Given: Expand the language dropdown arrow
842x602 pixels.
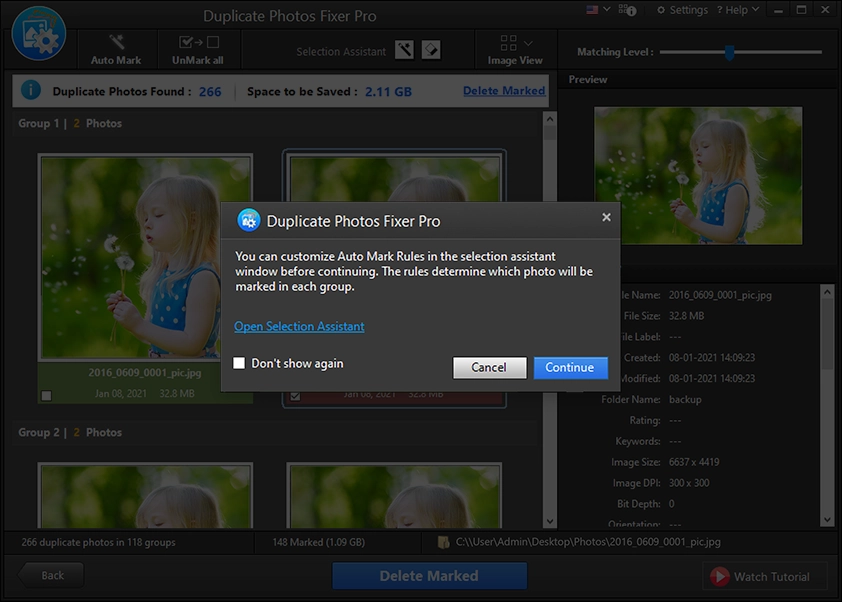Looking at the screenshot, I should (607, 9).
